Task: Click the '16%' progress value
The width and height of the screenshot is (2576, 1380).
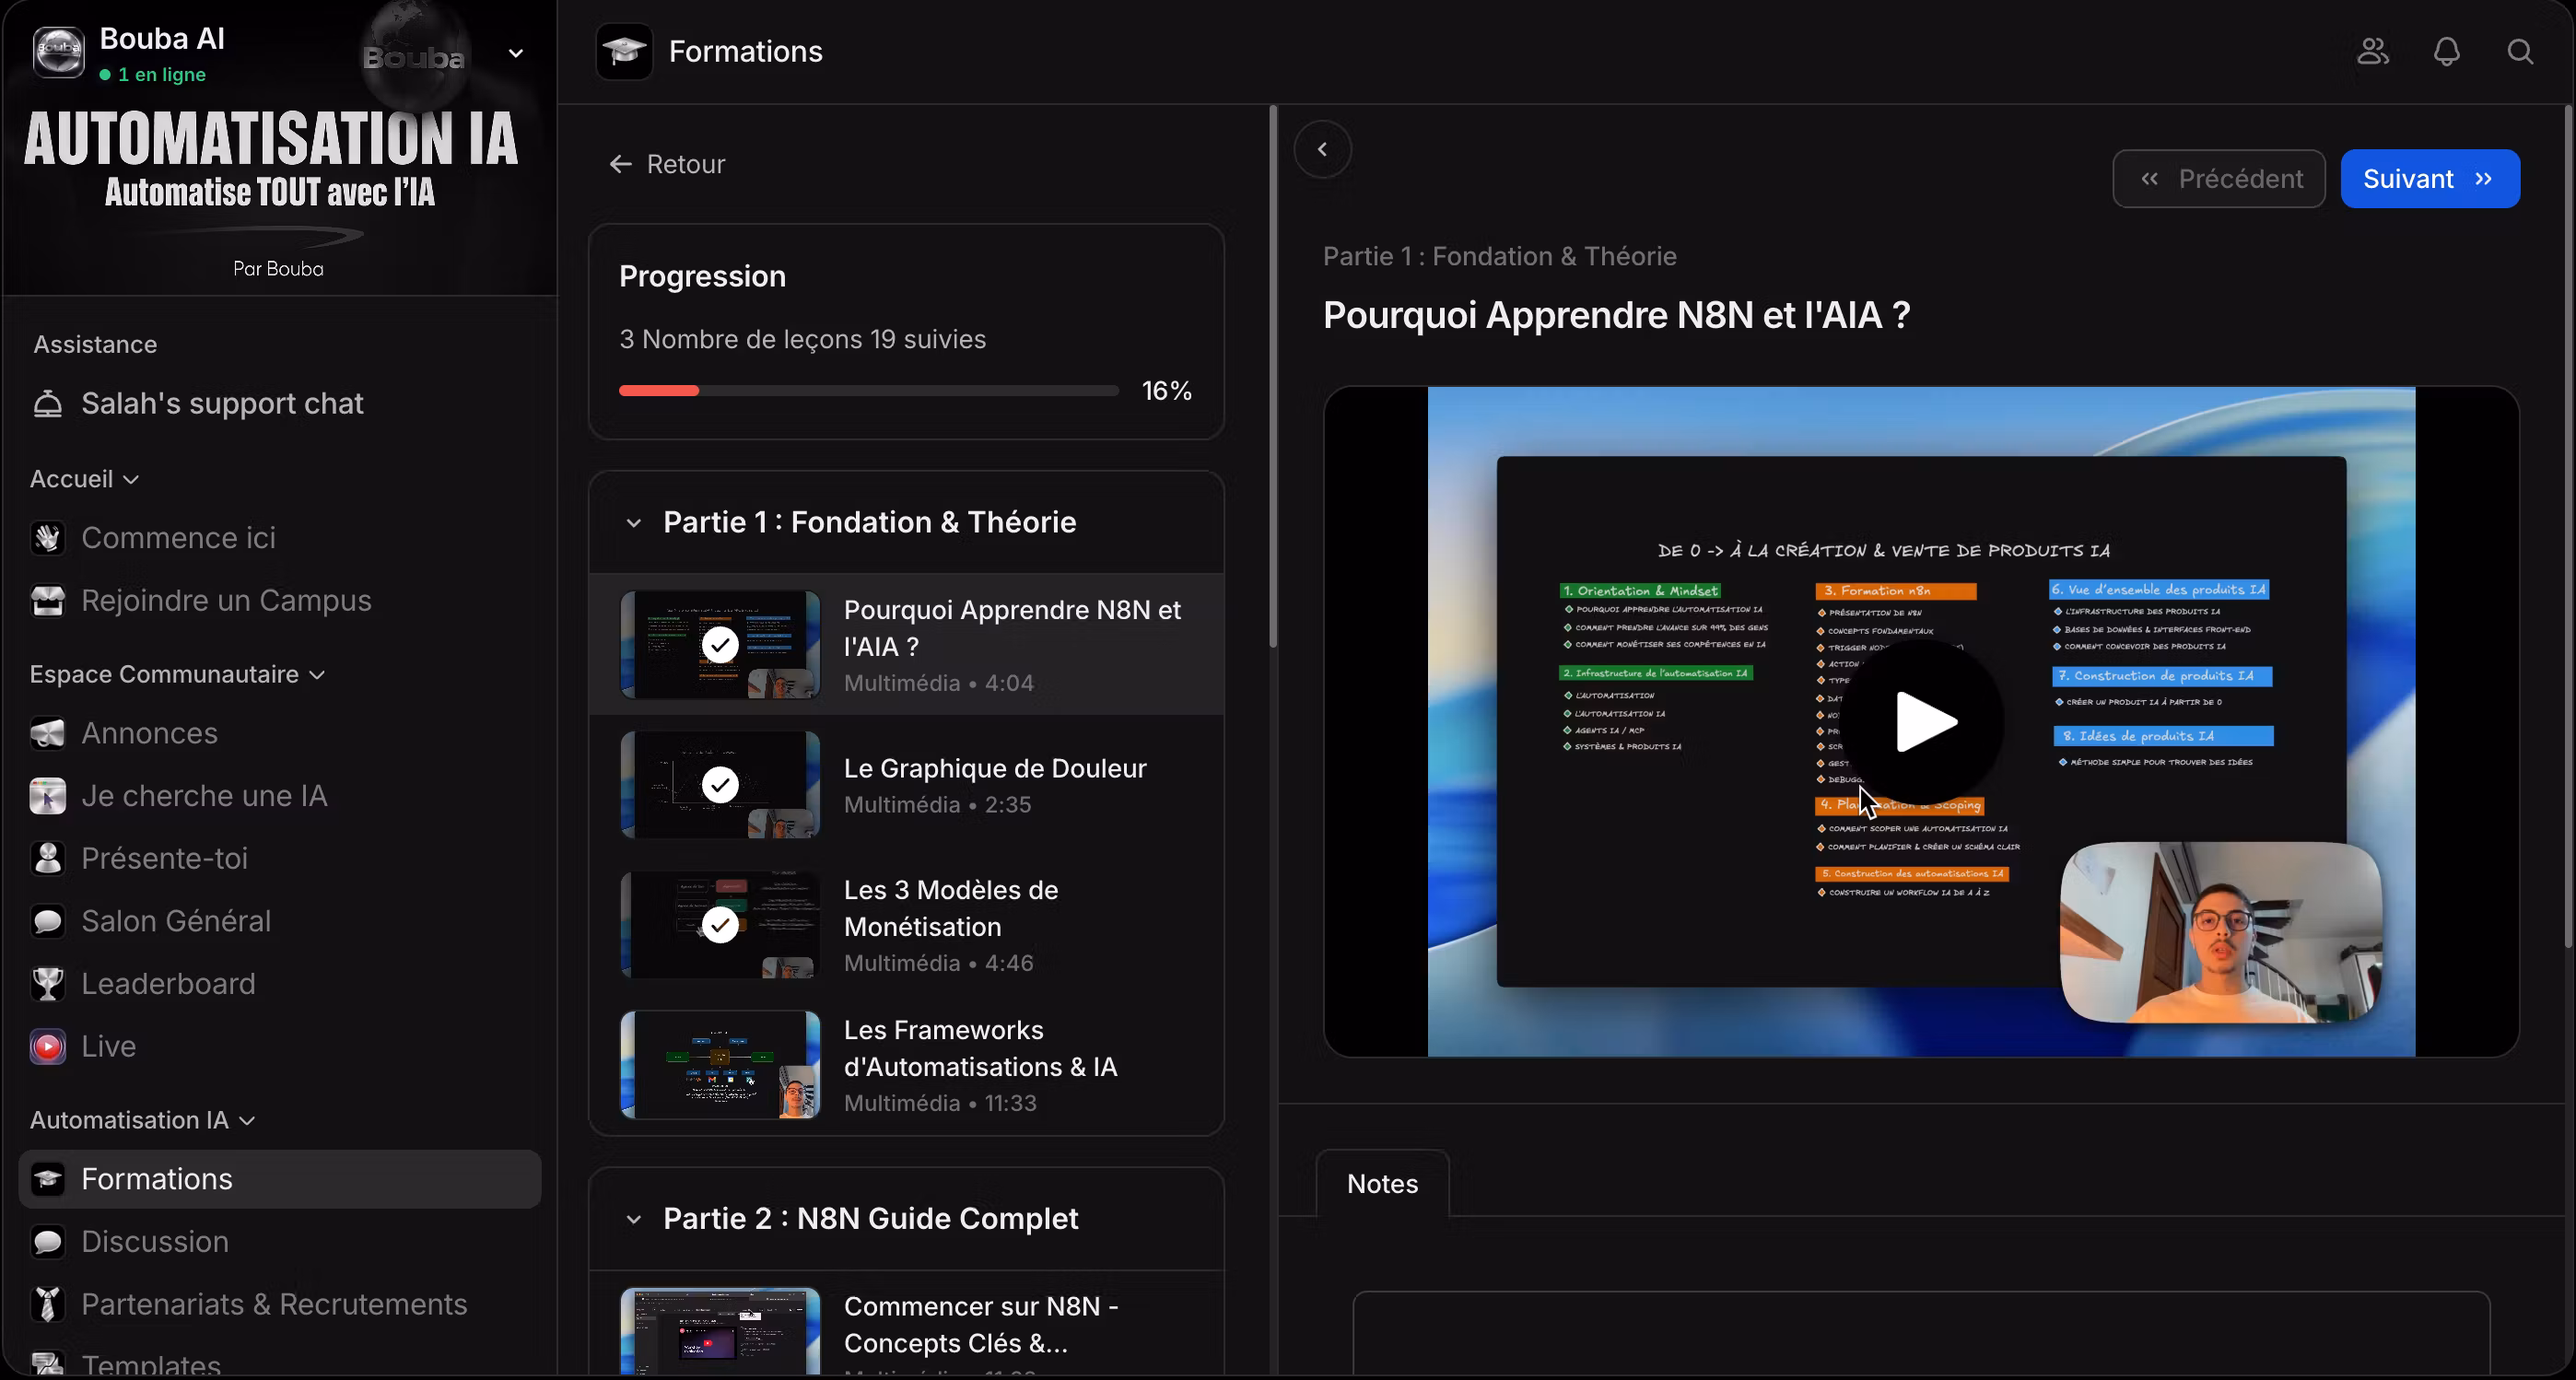Action: pyautogui.click(x=1166, y=391)
